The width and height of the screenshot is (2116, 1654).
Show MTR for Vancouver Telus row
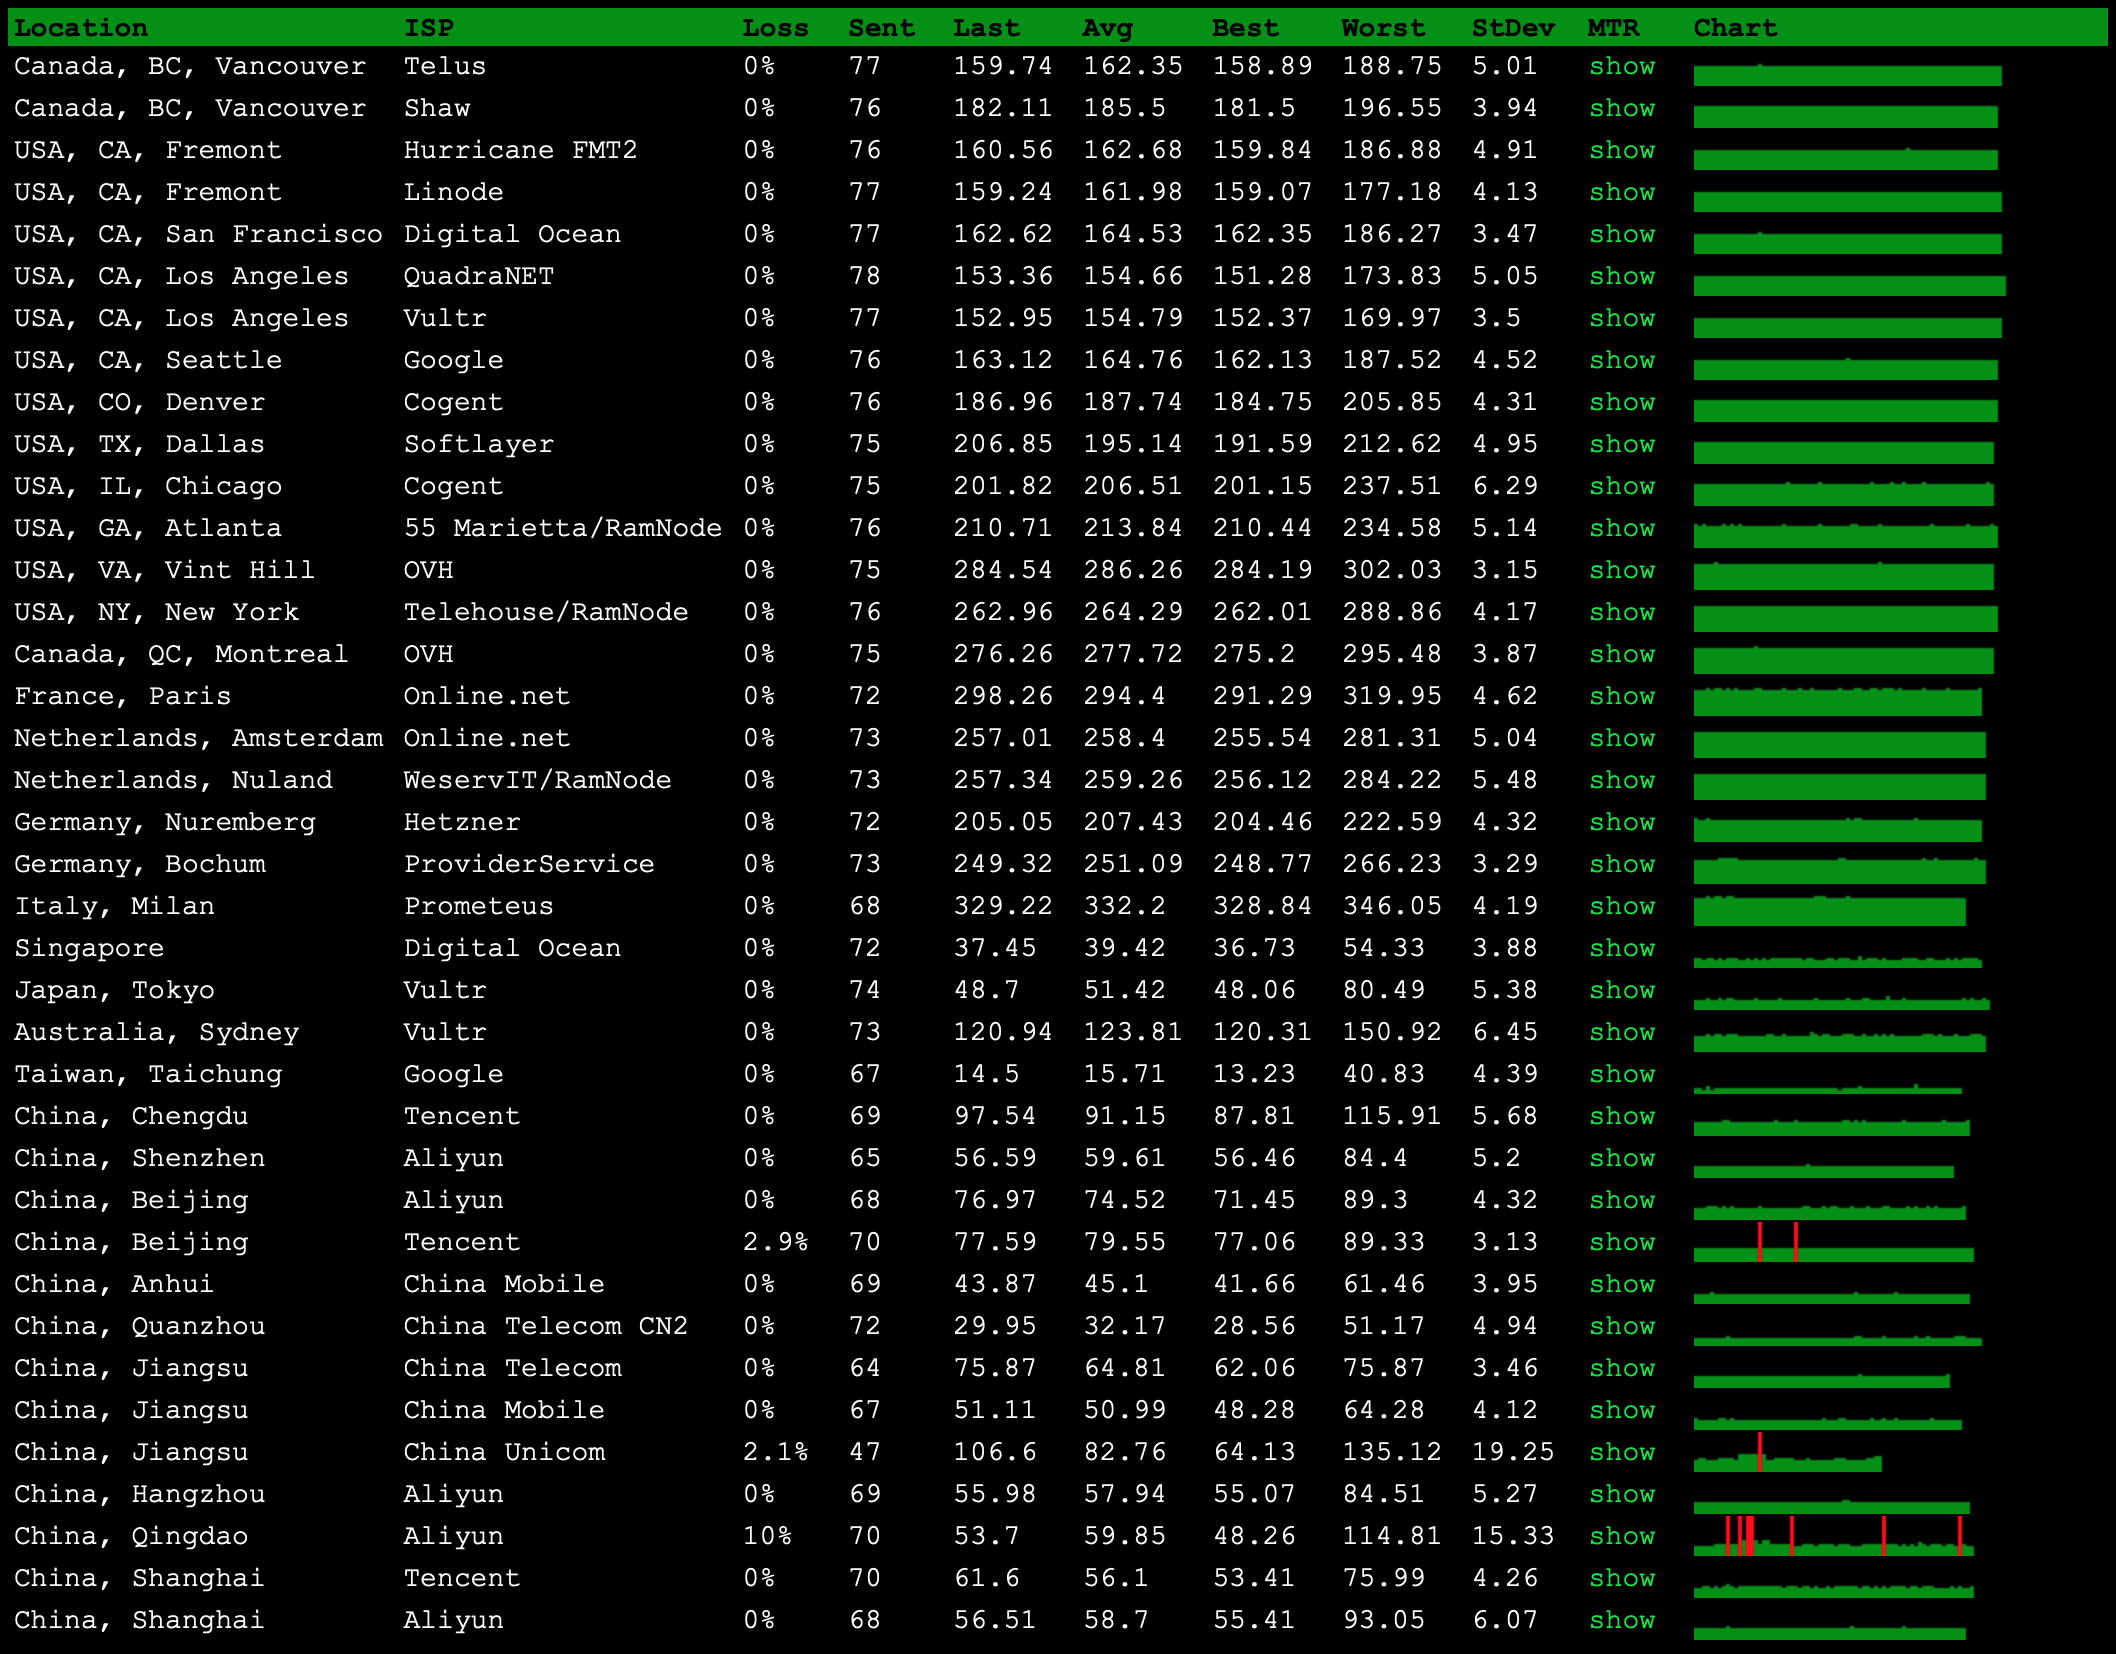coord(1622,66)
